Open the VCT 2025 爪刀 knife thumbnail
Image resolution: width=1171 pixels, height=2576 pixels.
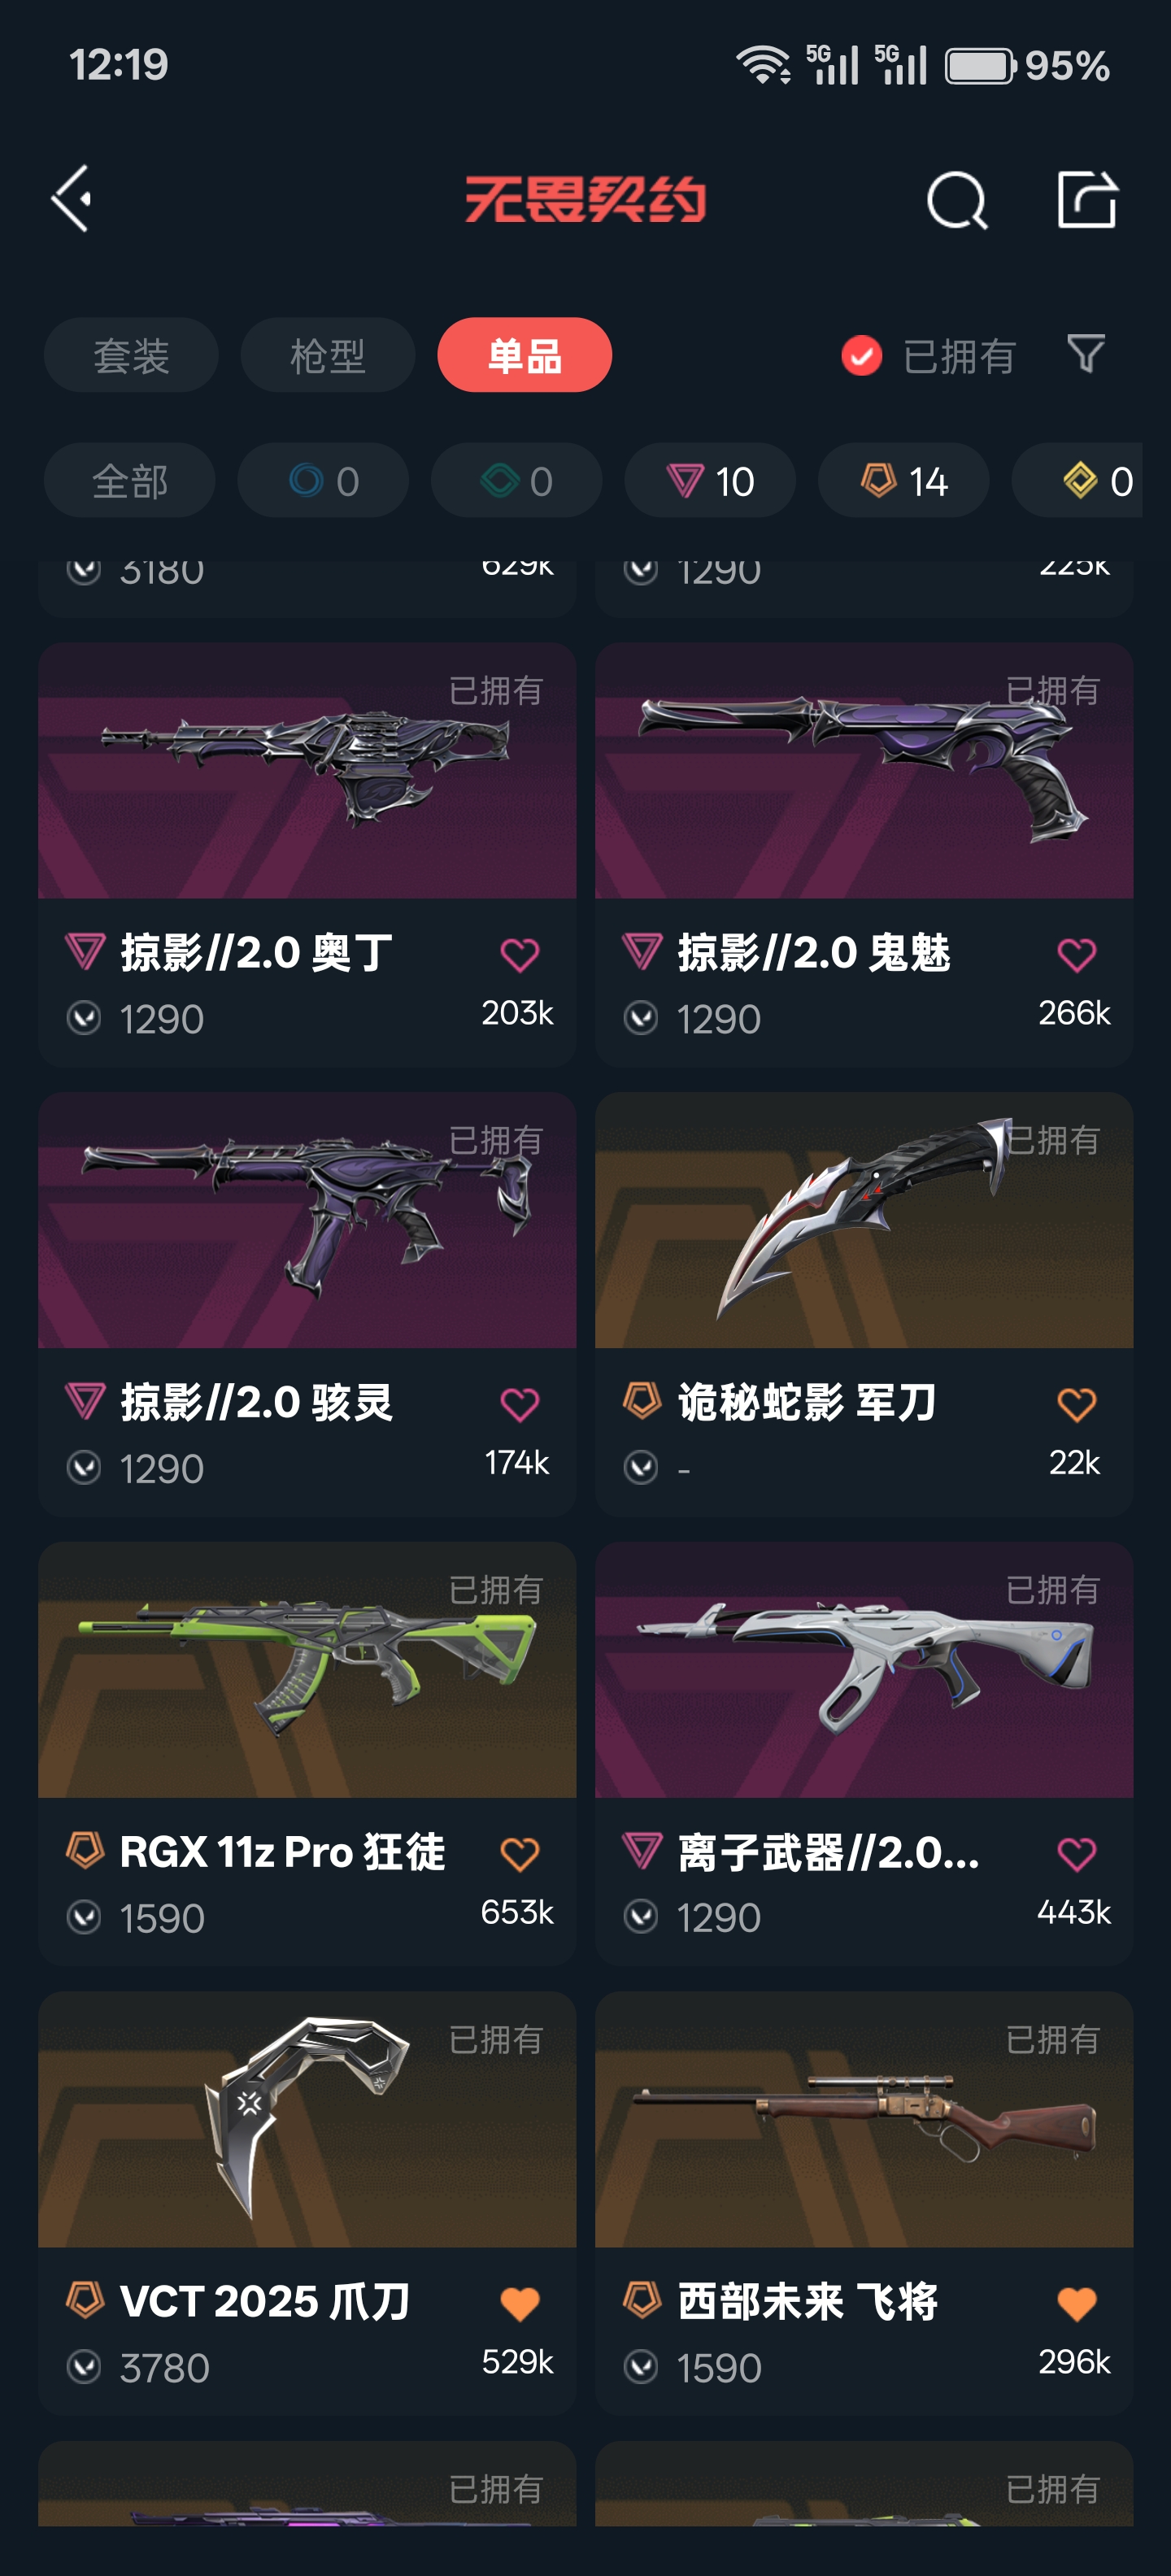[x=307, y=2119]
